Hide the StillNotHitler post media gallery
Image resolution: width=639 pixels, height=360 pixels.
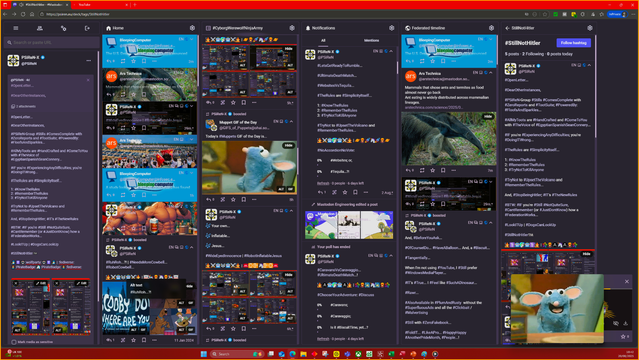[586, 254]
